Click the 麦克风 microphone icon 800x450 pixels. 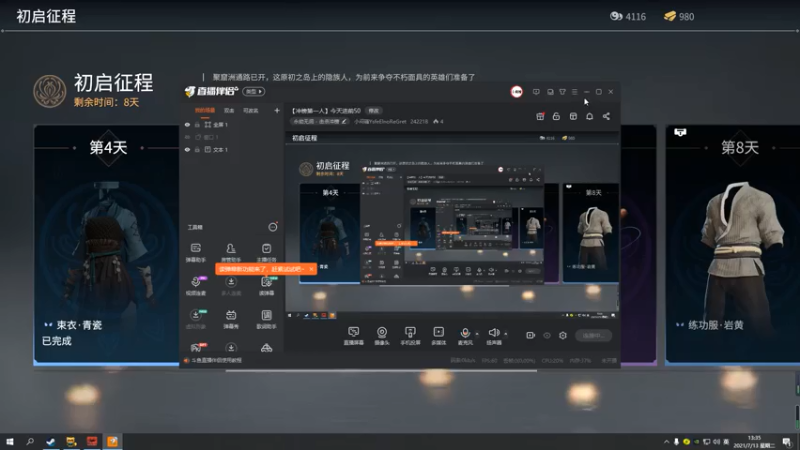pyautogui.click(x=465, y=333)
